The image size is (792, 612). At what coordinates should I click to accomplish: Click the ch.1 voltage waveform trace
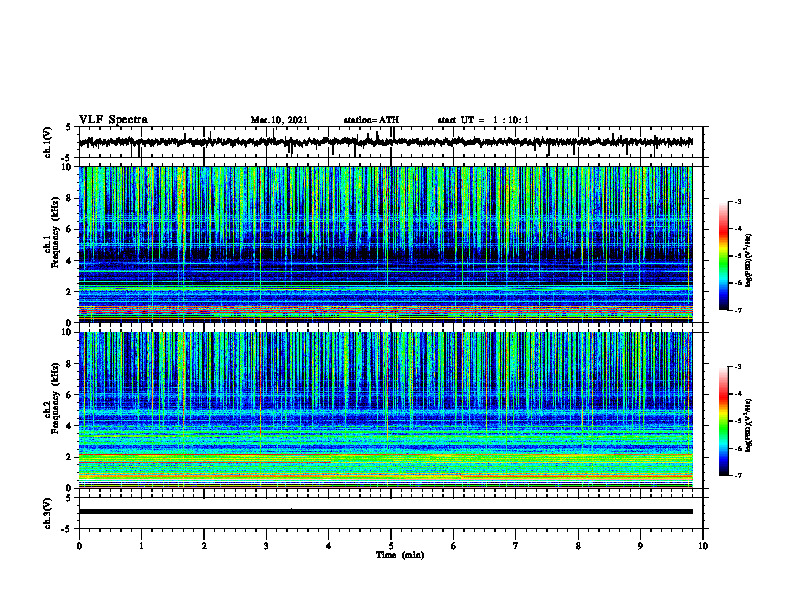[x=385, y=142]
